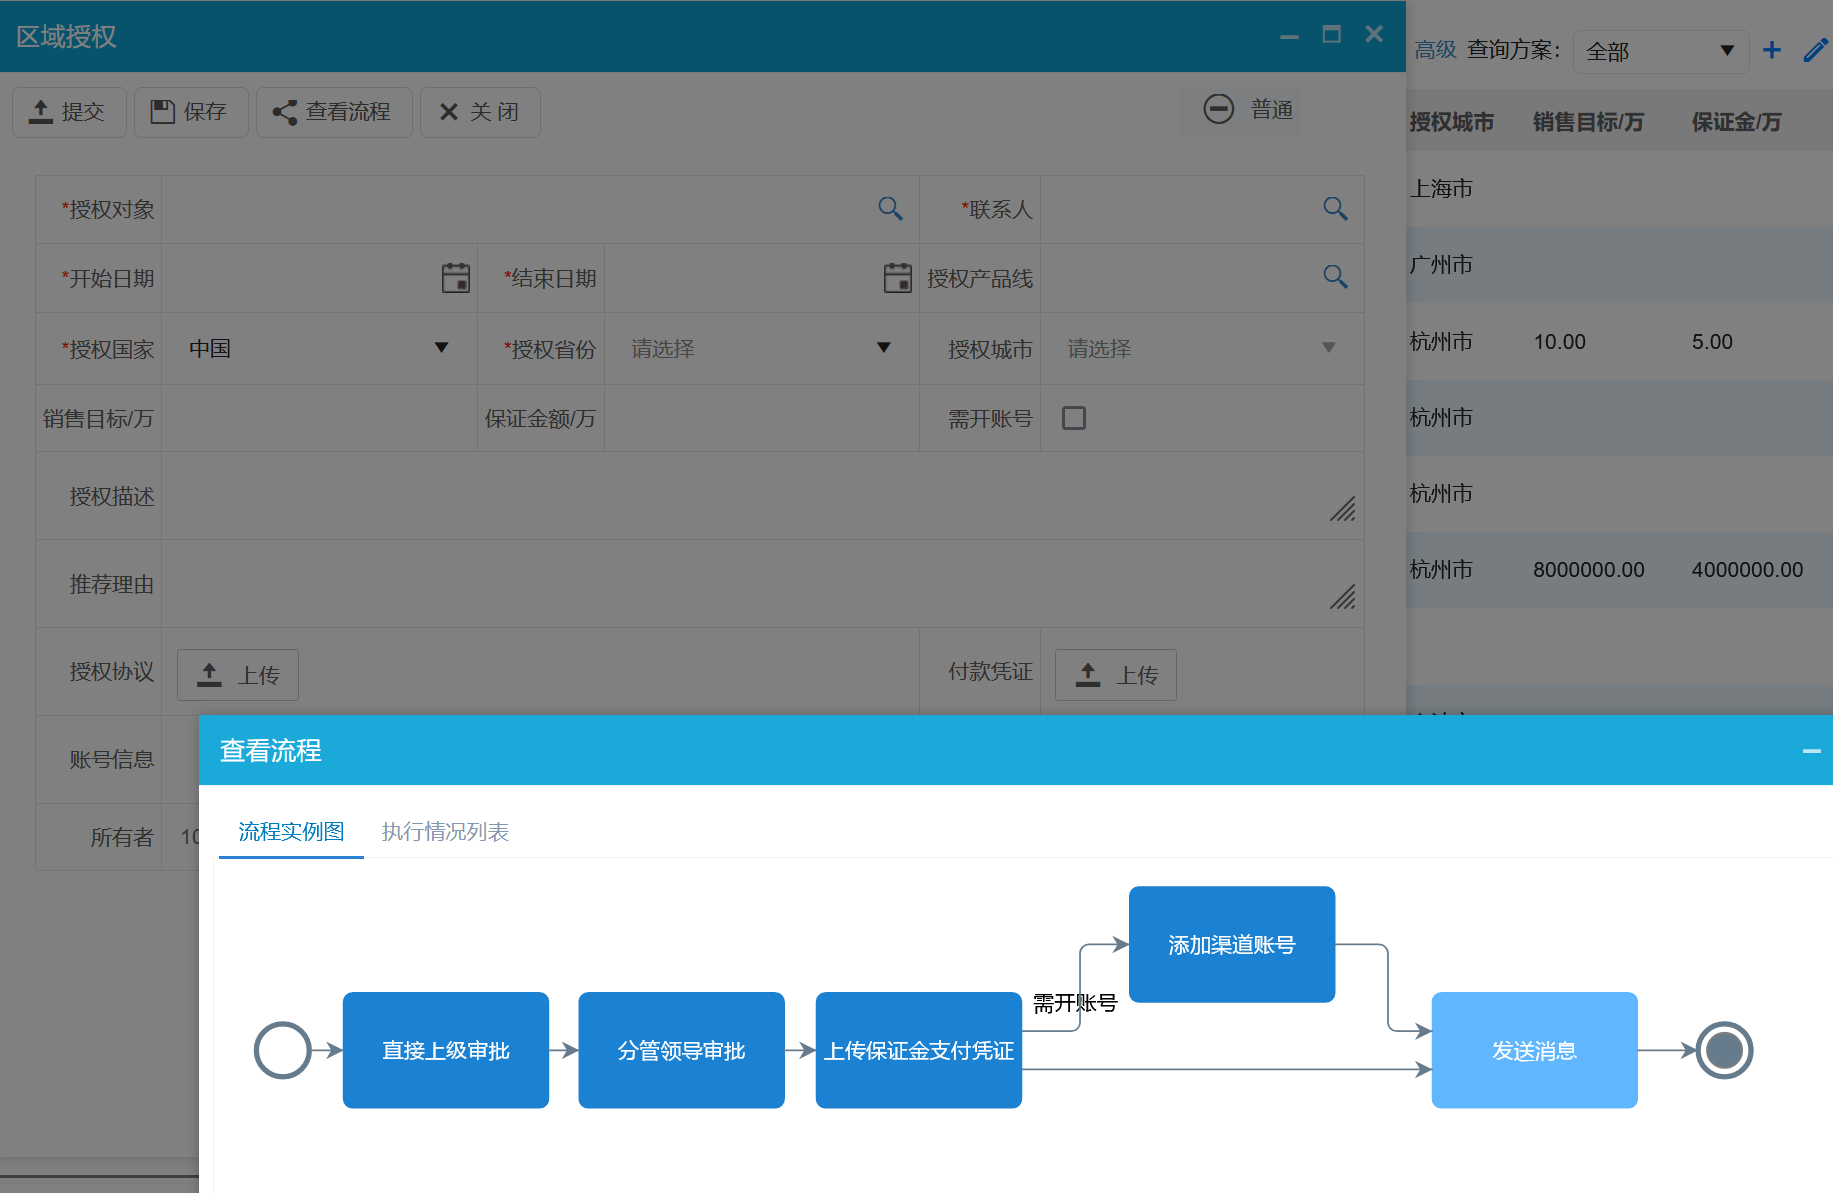
Task: Upload a file for 授权协议
Action: click(238, 675)
